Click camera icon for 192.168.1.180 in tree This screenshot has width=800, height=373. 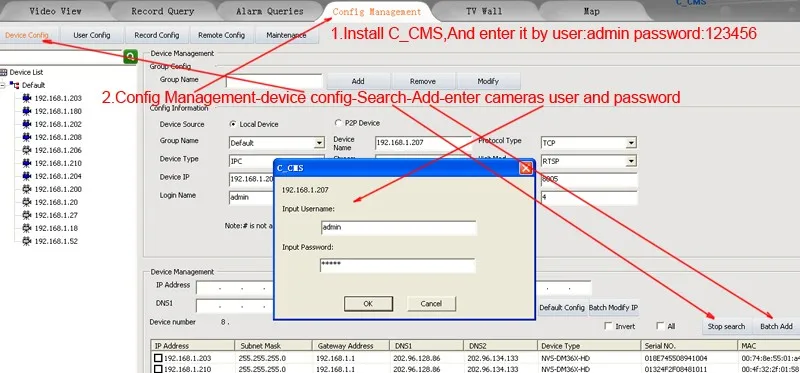pos(27,111)
